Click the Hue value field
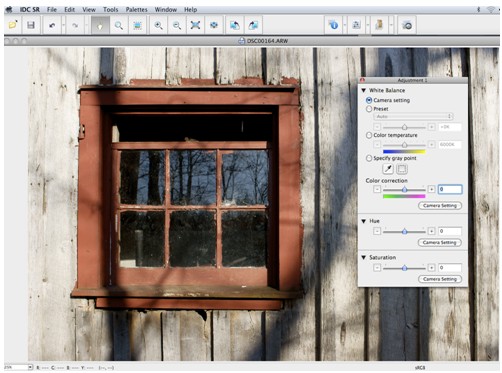 pos(450,231)
